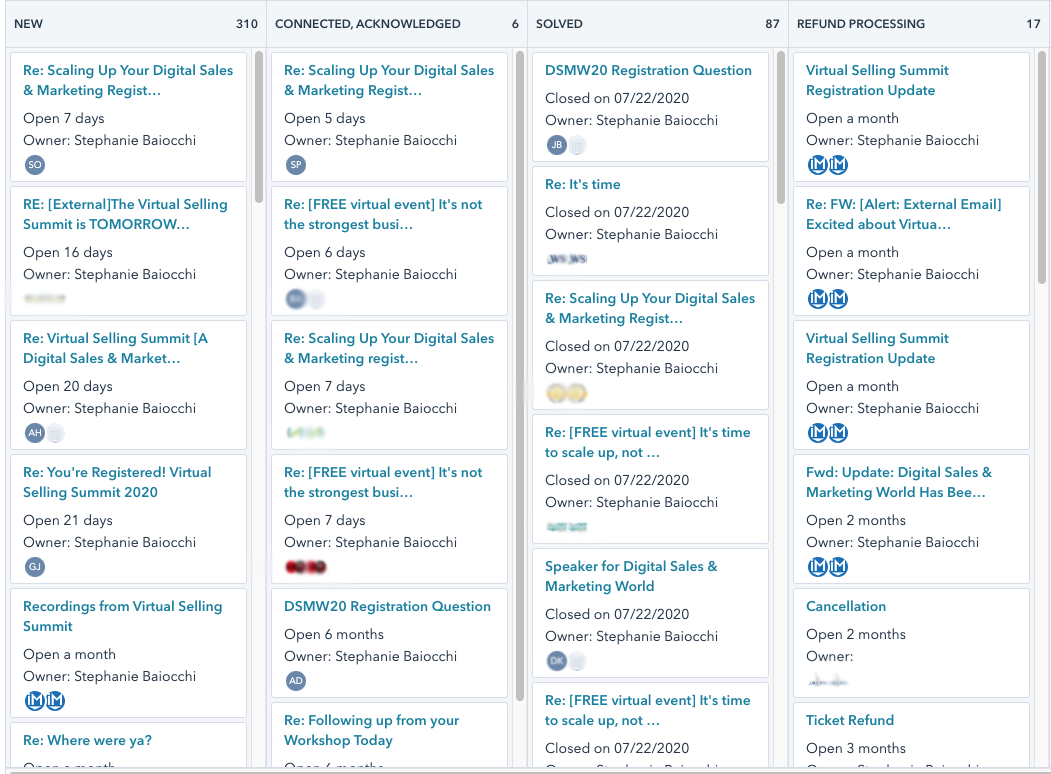Click the DK avatar on the Speaker ticket
Viewport: 1051px width, 774px height.
pyautogui.click(x=557, y=661)
